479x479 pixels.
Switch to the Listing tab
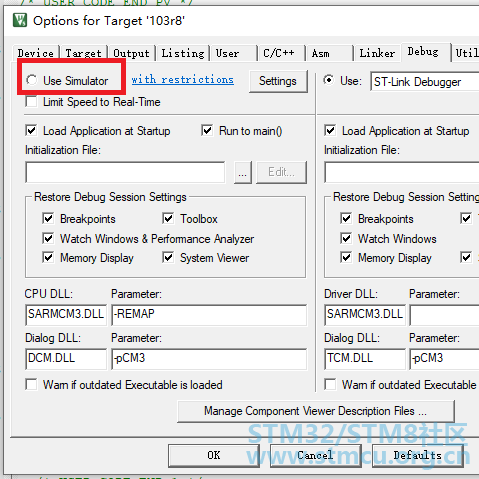pos(183,53)
